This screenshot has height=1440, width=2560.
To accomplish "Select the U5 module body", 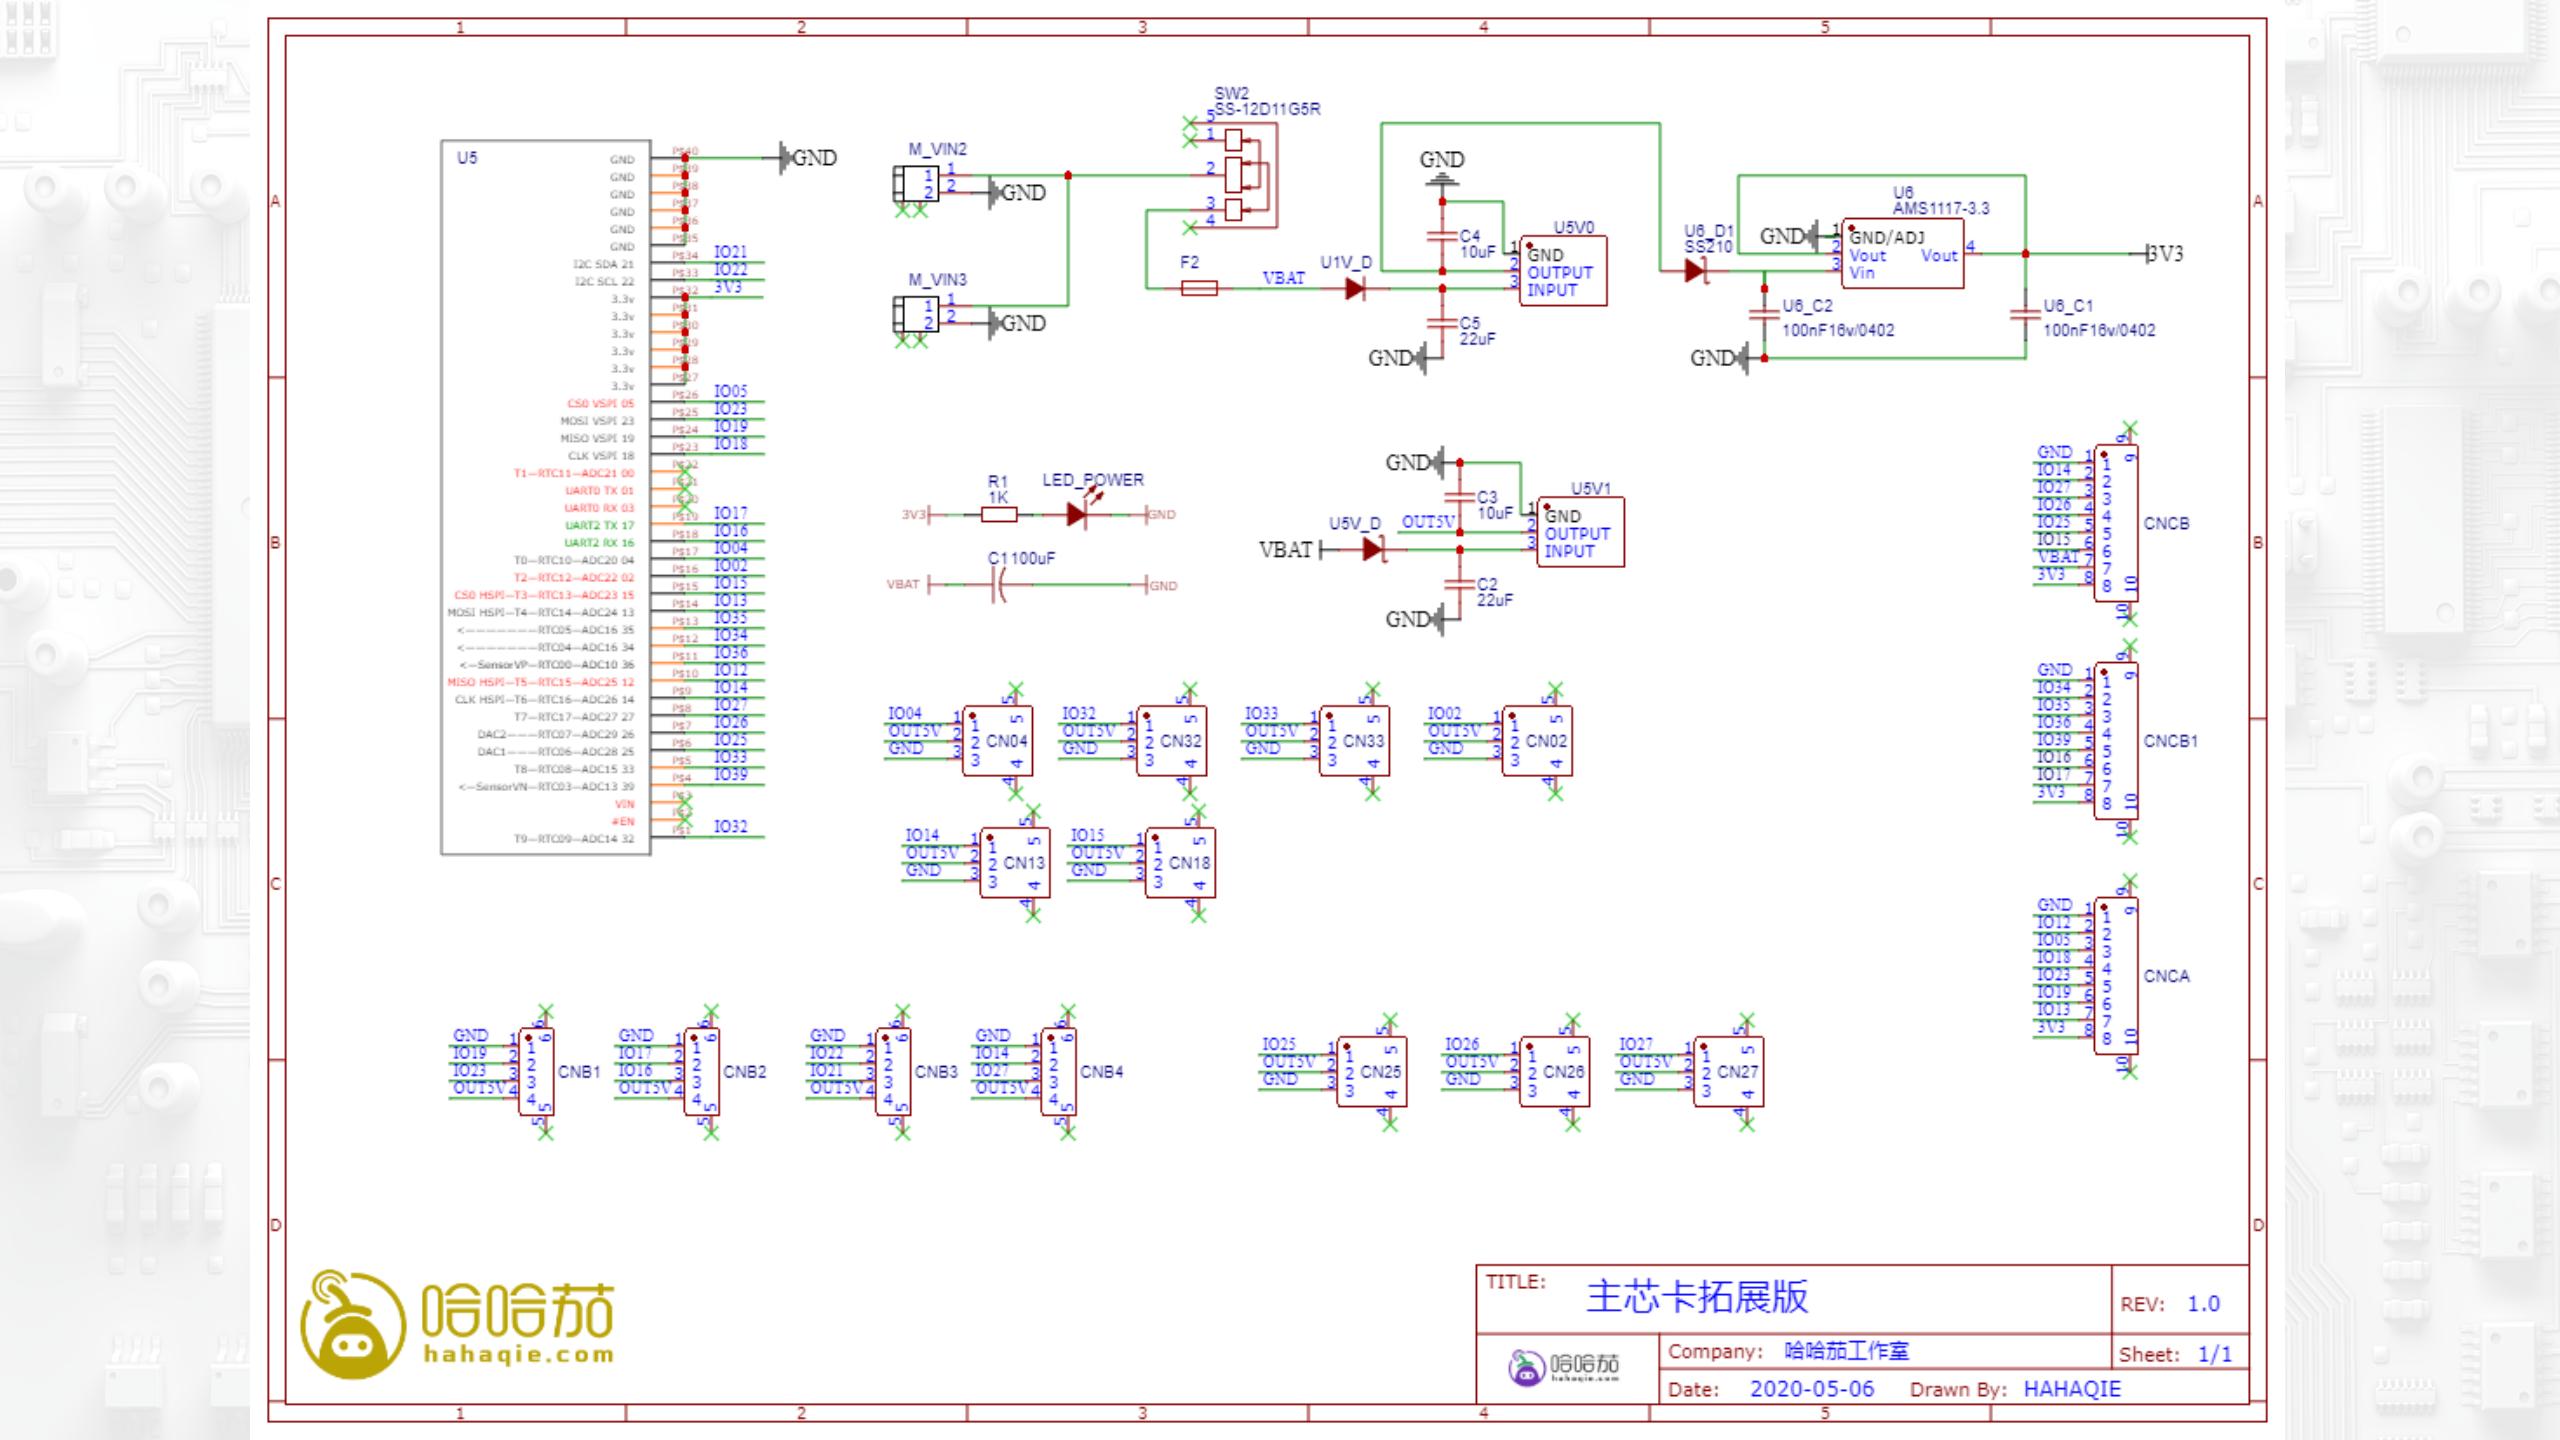I will tap(546, 498).
